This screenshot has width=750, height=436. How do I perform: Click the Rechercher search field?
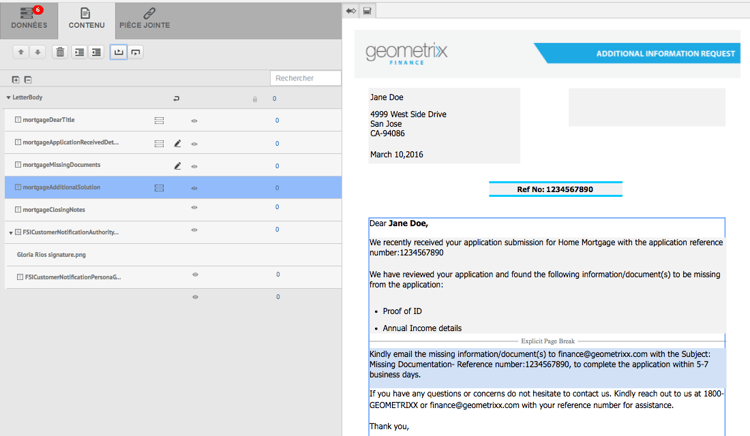point(306,78)
